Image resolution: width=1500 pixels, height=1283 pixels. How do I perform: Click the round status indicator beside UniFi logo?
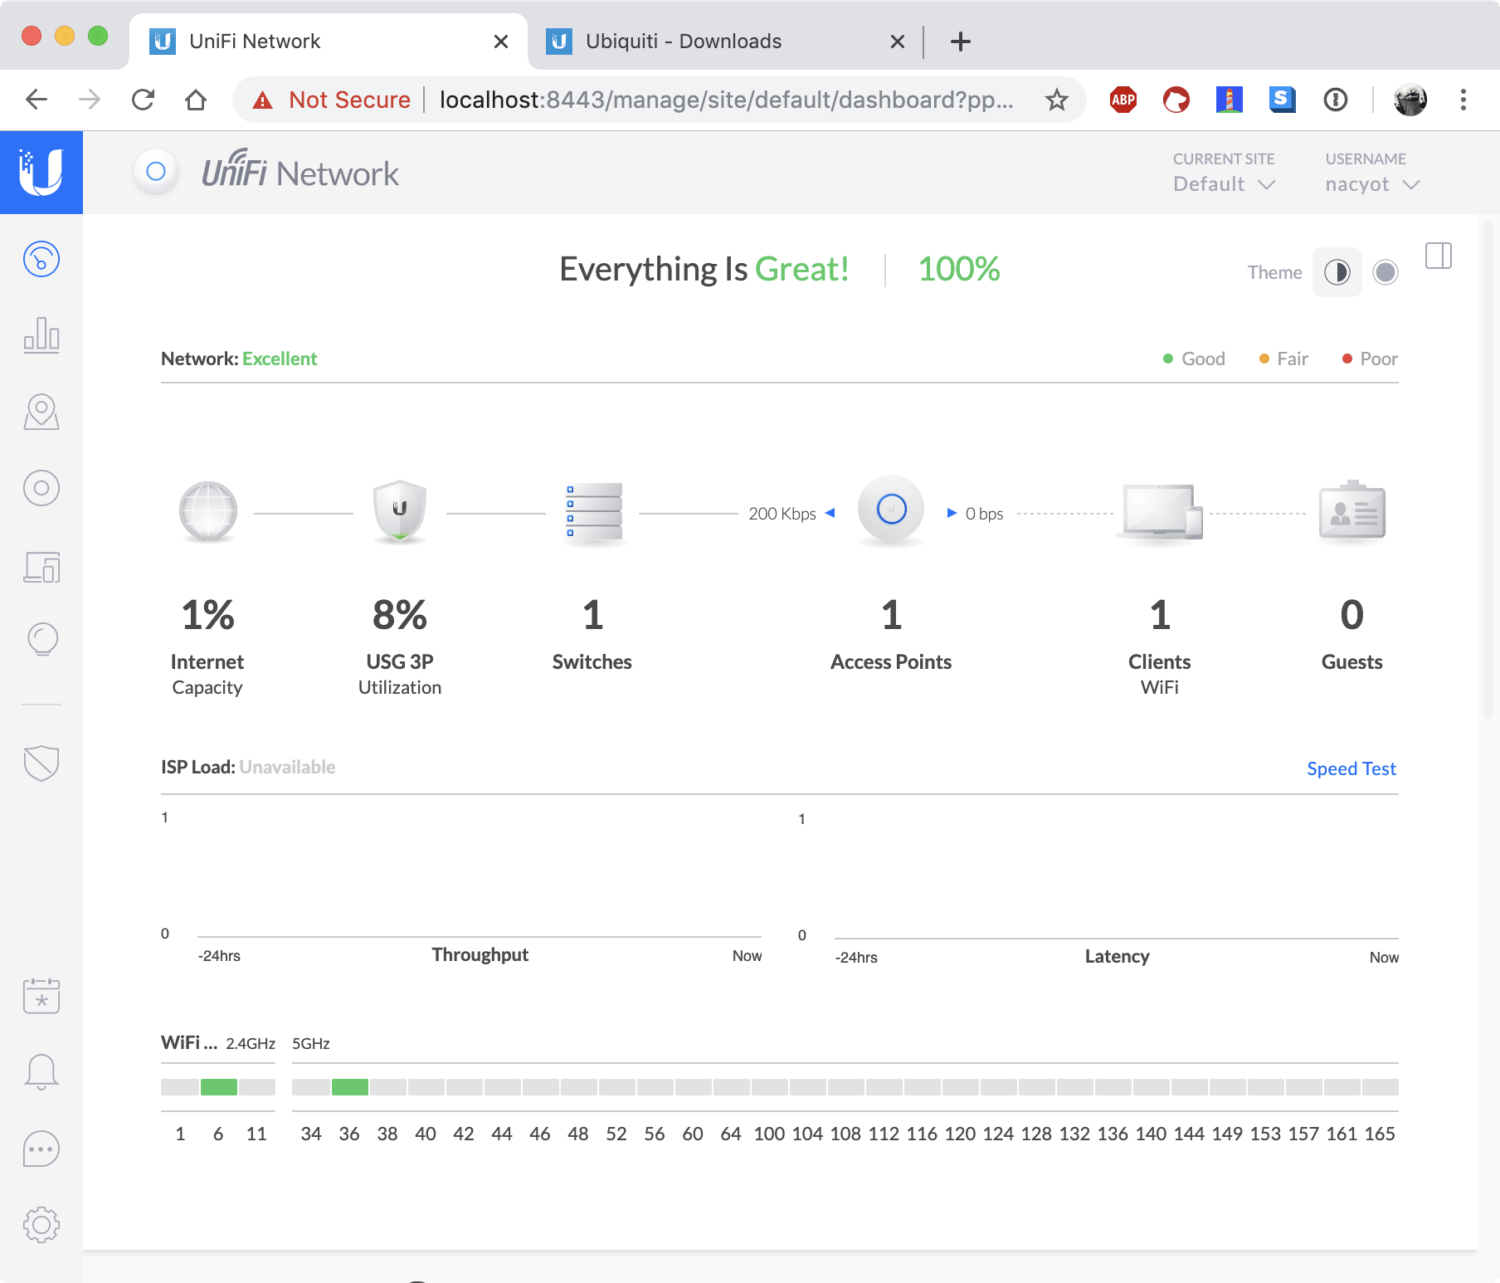156,171
